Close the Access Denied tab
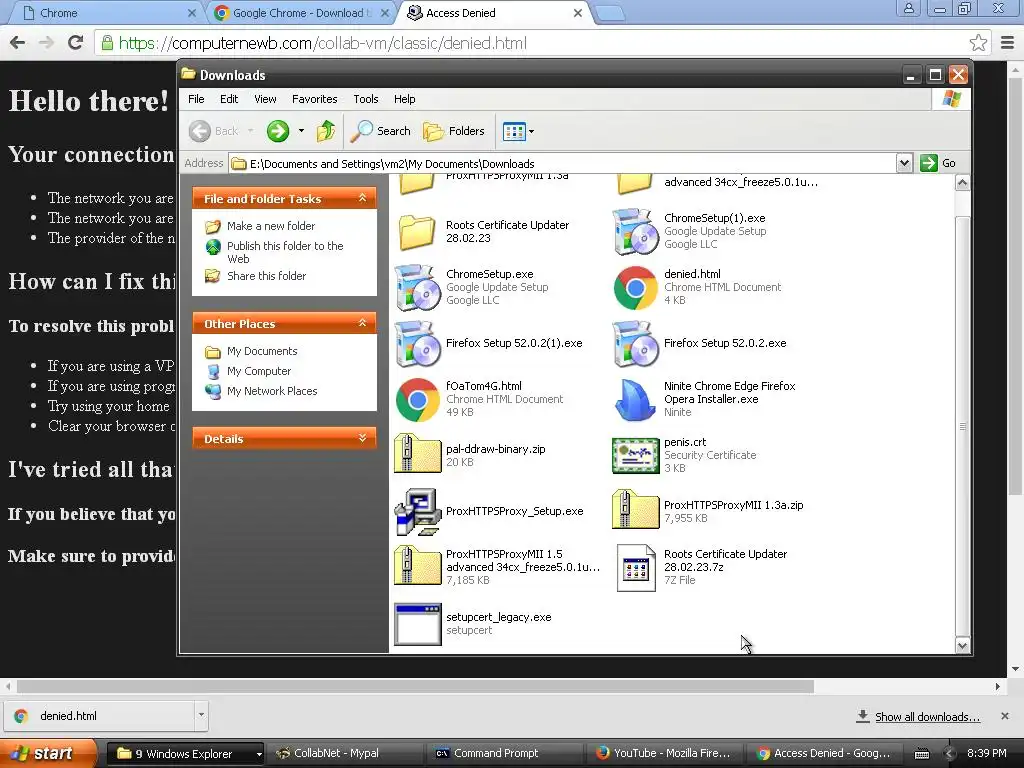 [x=578, y=13]
